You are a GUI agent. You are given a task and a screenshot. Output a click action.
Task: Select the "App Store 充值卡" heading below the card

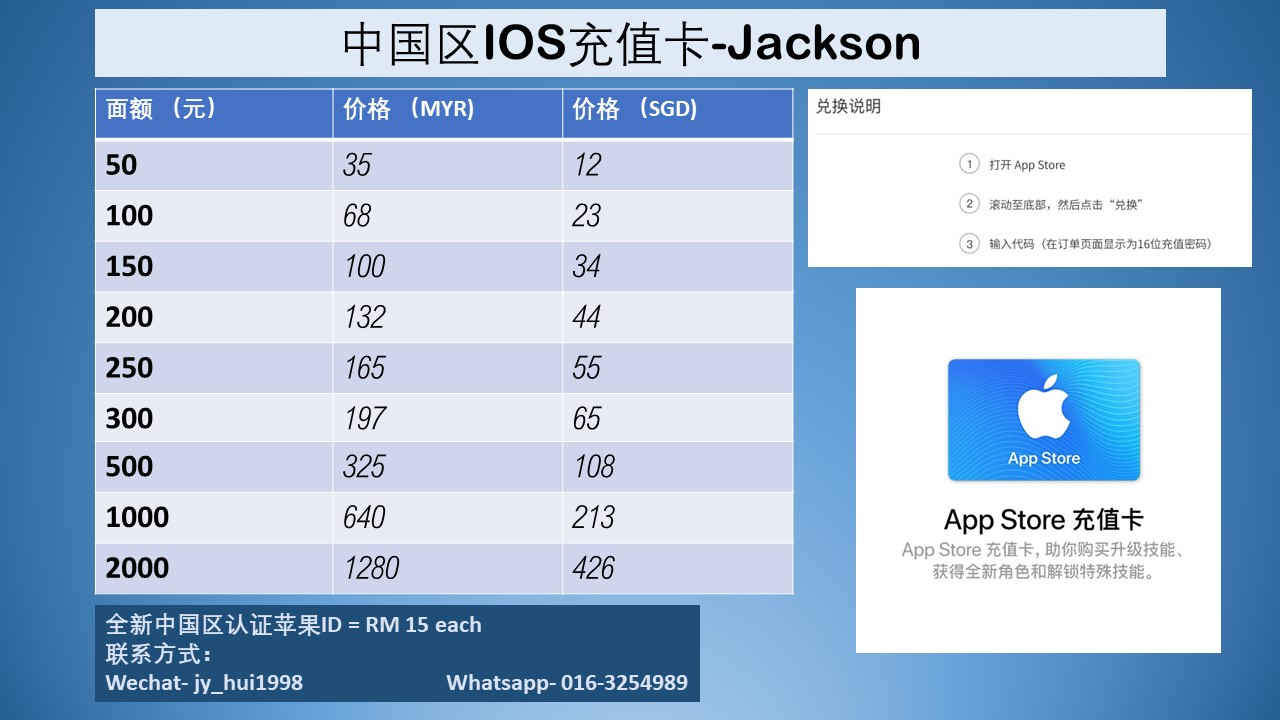pyautogui.click(x=1043, y=520)
